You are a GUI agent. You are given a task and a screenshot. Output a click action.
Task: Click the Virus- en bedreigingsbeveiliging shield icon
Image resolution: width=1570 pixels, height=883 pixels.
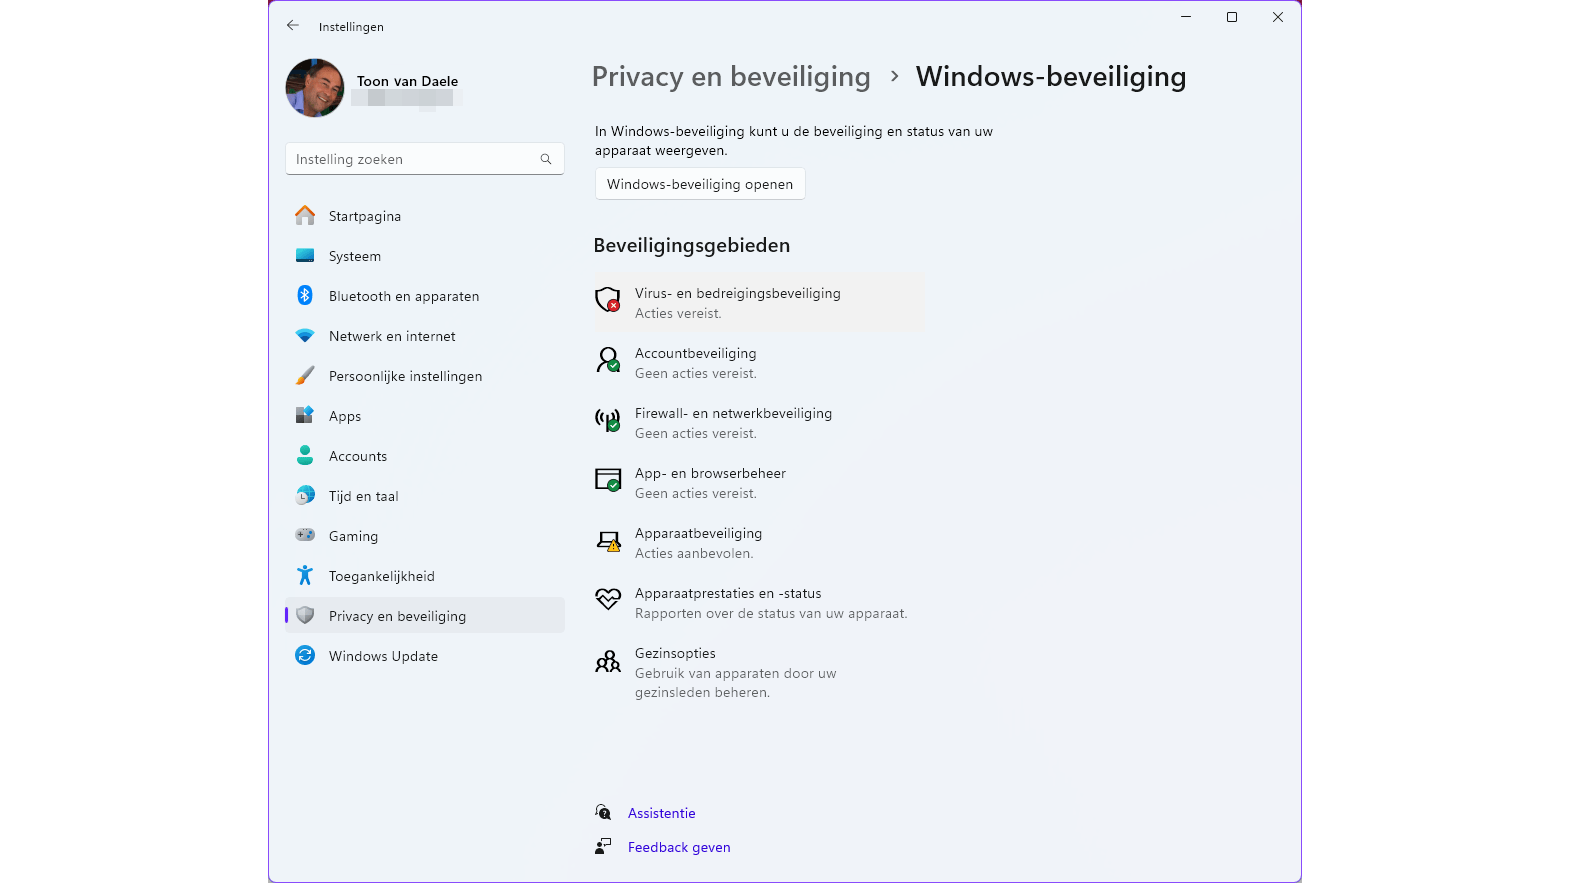[x=608, y=299]
